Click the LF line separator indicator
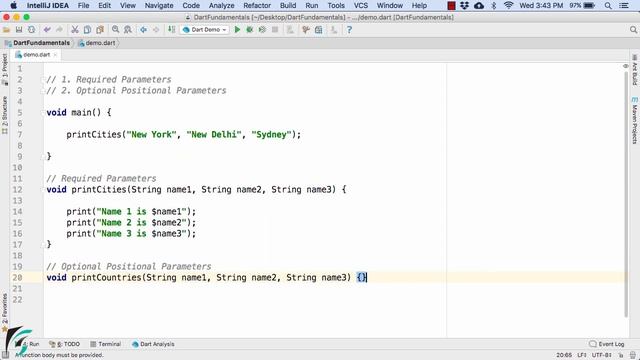The image size is (640, 360). click(582, 355)
